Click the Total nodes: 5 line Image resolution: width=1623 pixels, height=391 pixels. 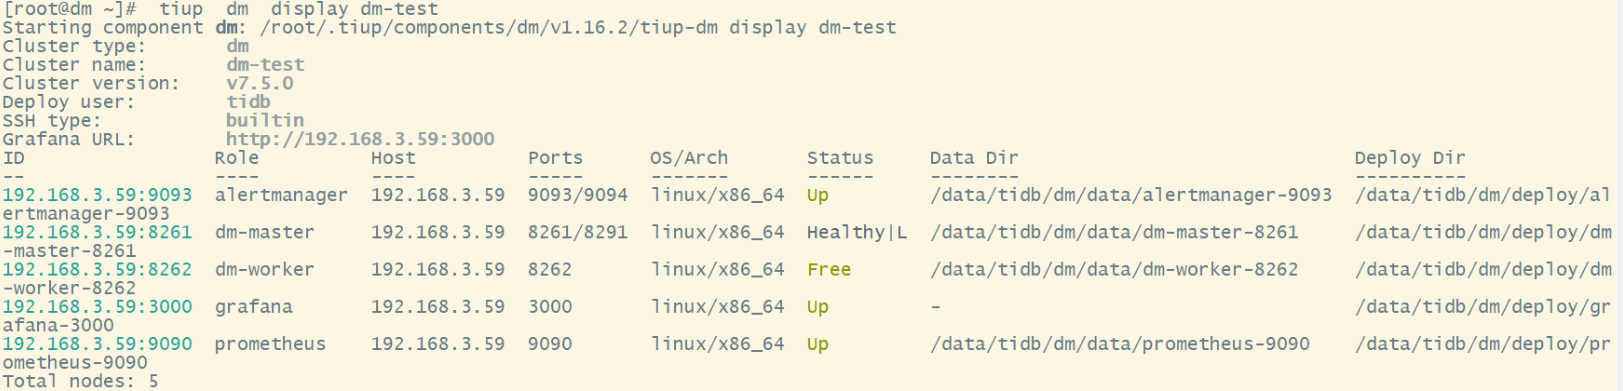[x=80, y=381]
